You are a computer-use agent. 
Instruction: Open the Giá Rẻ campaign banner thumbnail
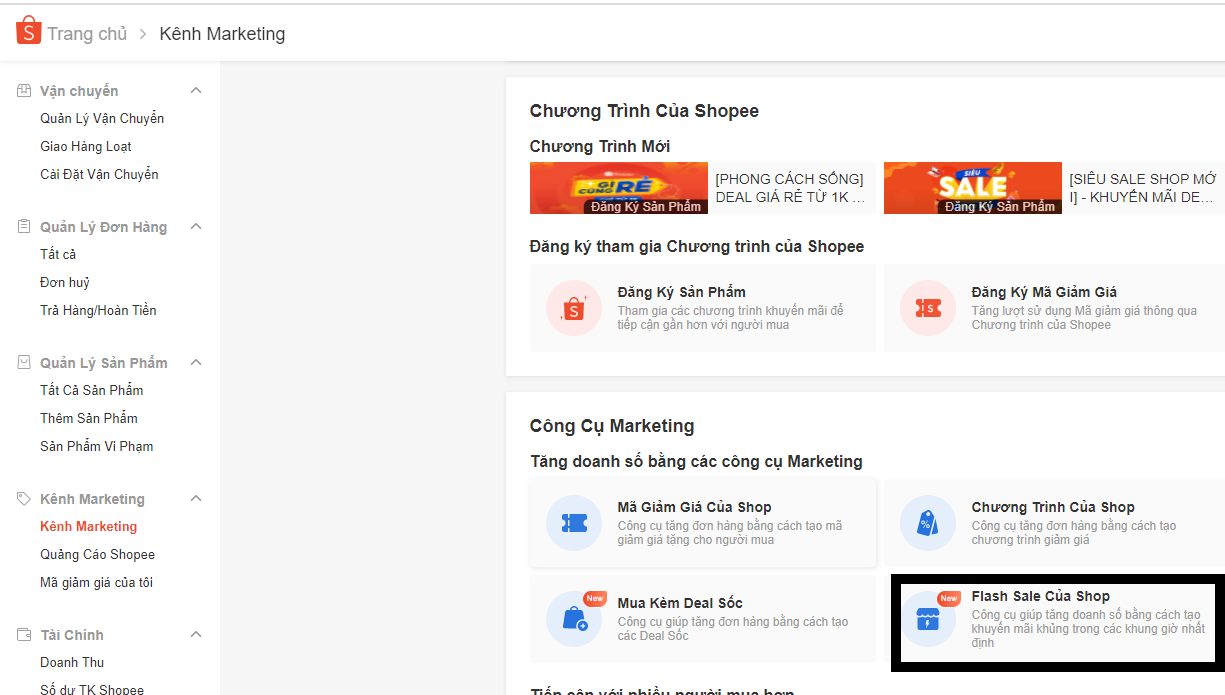tap(618, 188)
